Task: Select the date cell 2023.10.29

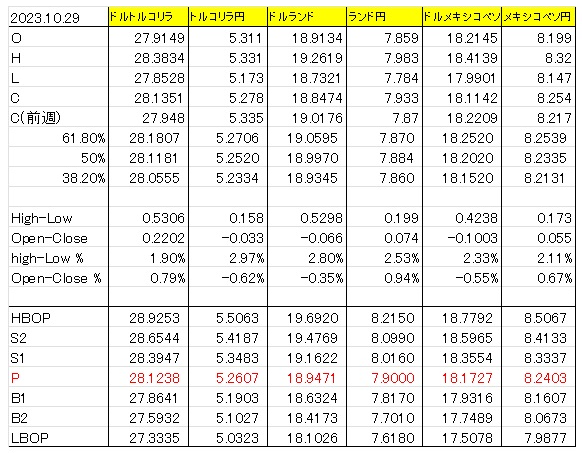Action: pos(59,18)
